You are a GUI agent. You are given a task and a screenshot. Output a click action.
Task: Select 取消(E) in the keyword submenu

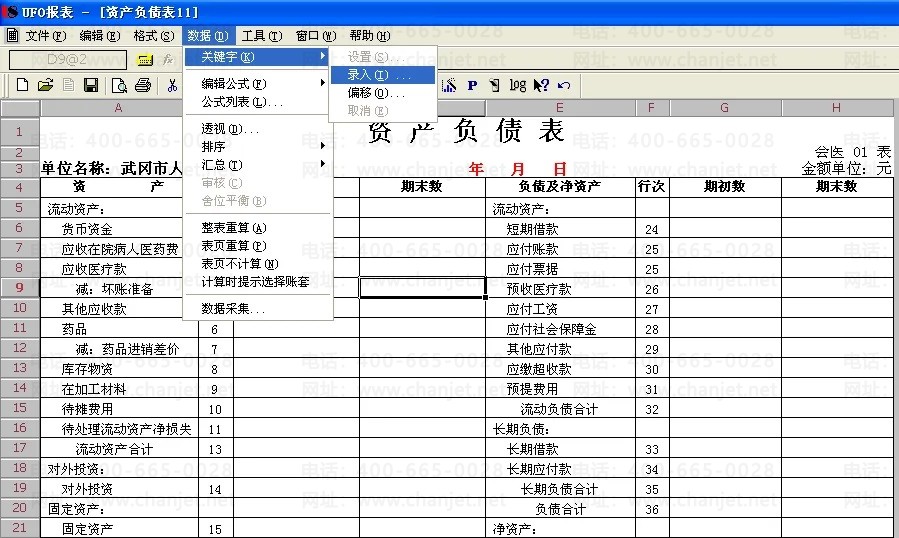tap(382, 110)
